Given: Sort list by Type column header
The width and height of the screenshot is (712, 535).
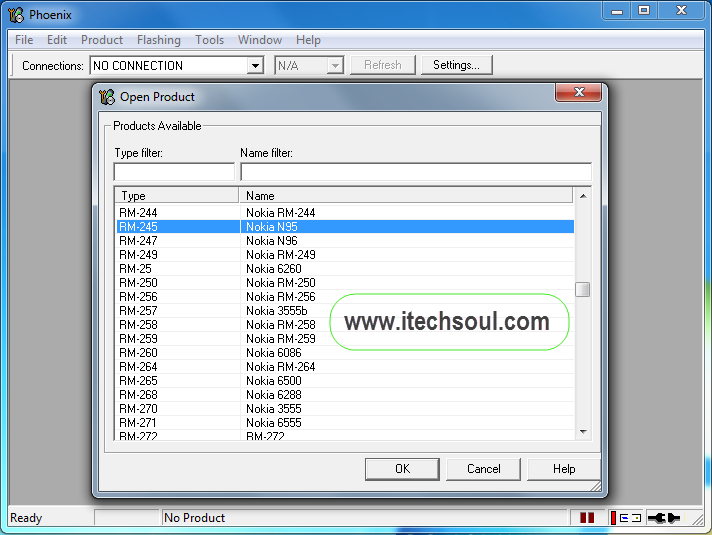Looking at the screenshot, I should pos(177,196).
